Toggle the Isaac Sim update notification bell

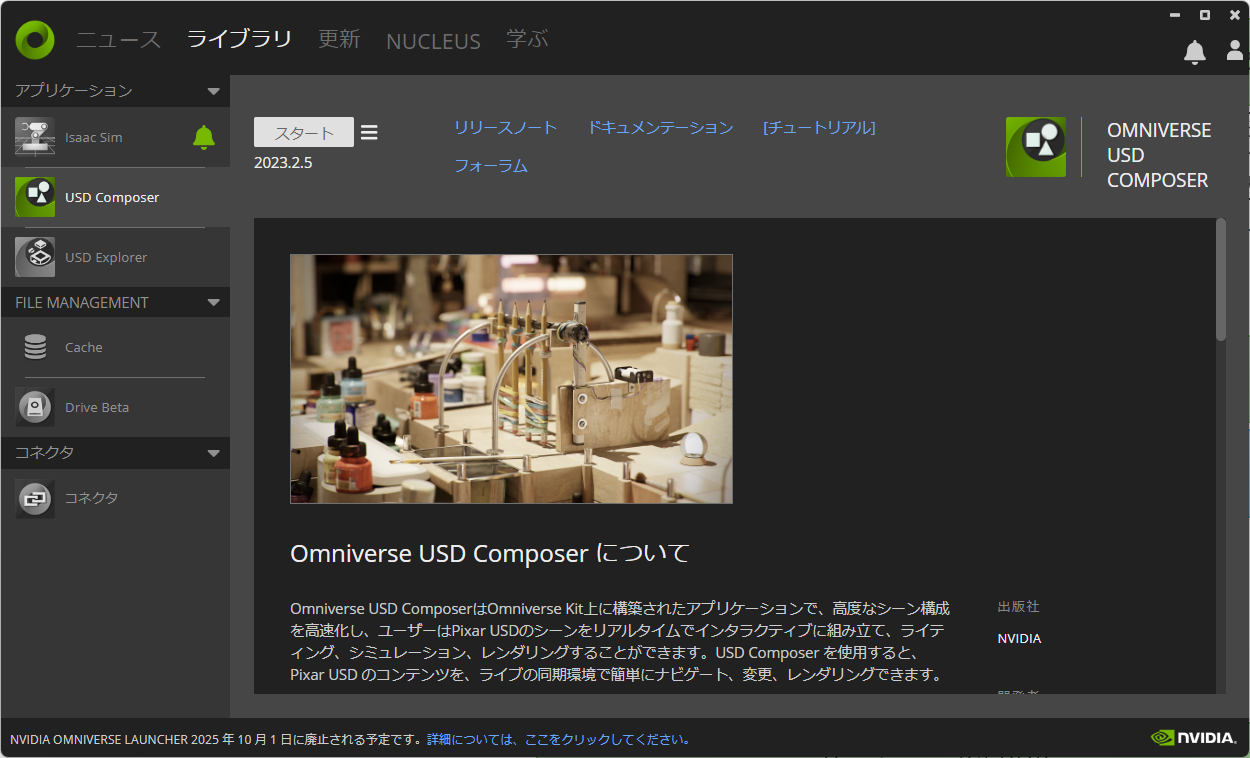pyautogui.click(x=203, y=137)
